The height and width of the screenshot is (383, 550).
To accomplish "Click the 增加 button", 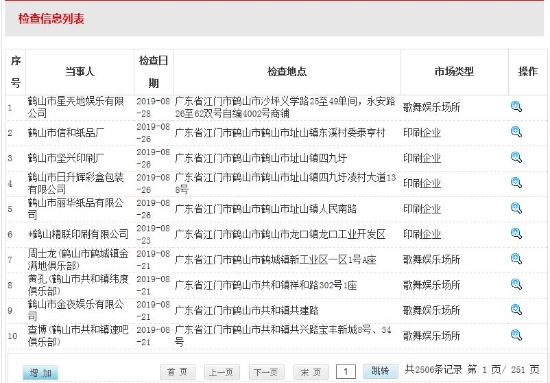I will pos(40,372).
